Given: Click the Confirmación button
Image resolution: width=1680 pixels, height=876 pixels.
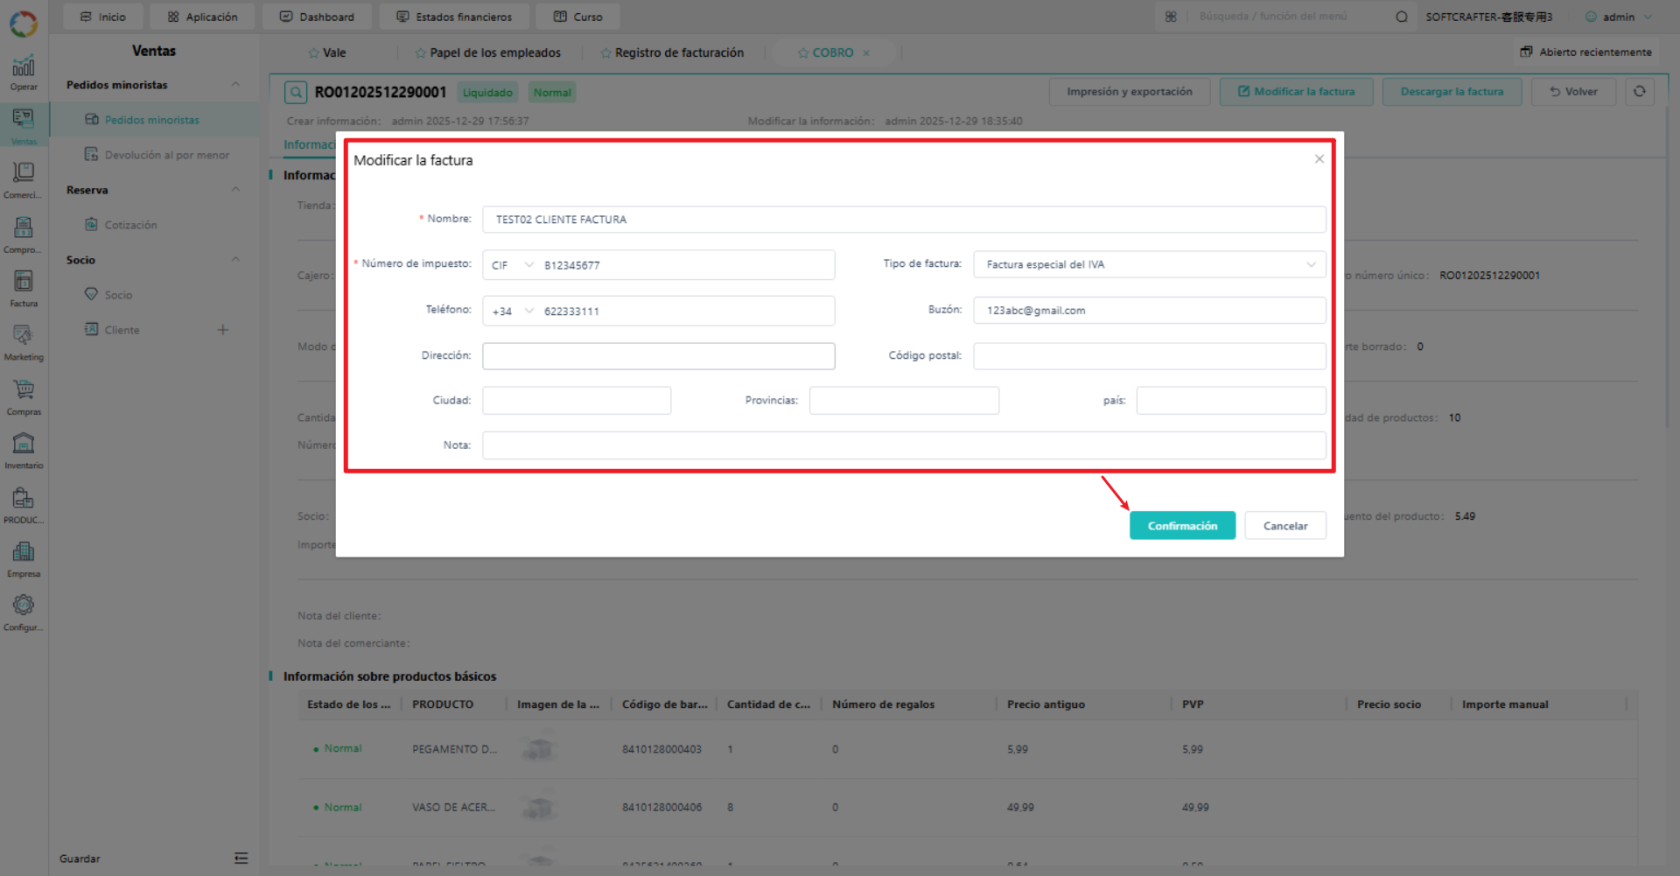Looking at the screenshot, I should pyautogui.click(x=1182, y=526).
